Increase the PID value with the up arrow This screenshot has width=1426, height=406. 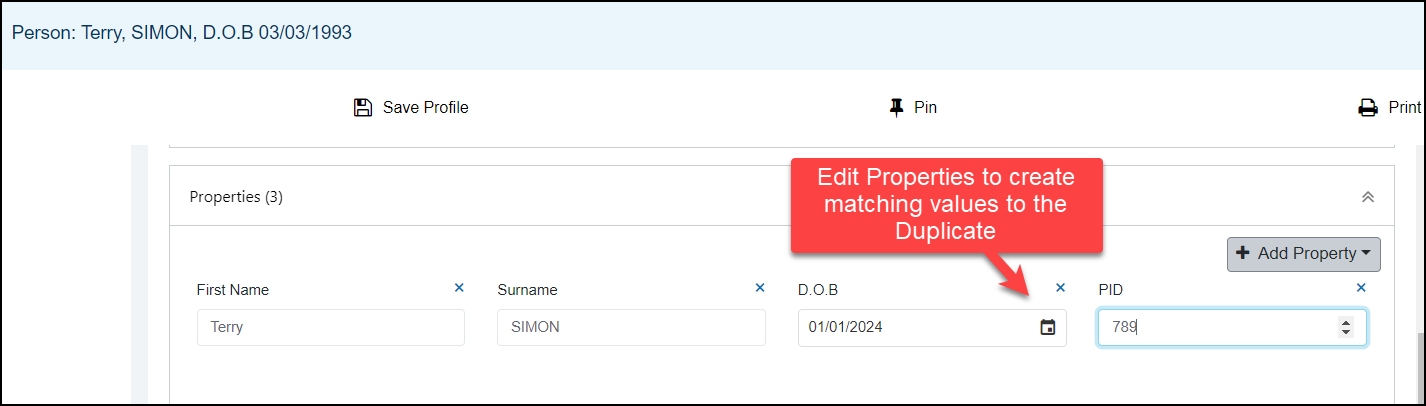(x=1346, y=322)
